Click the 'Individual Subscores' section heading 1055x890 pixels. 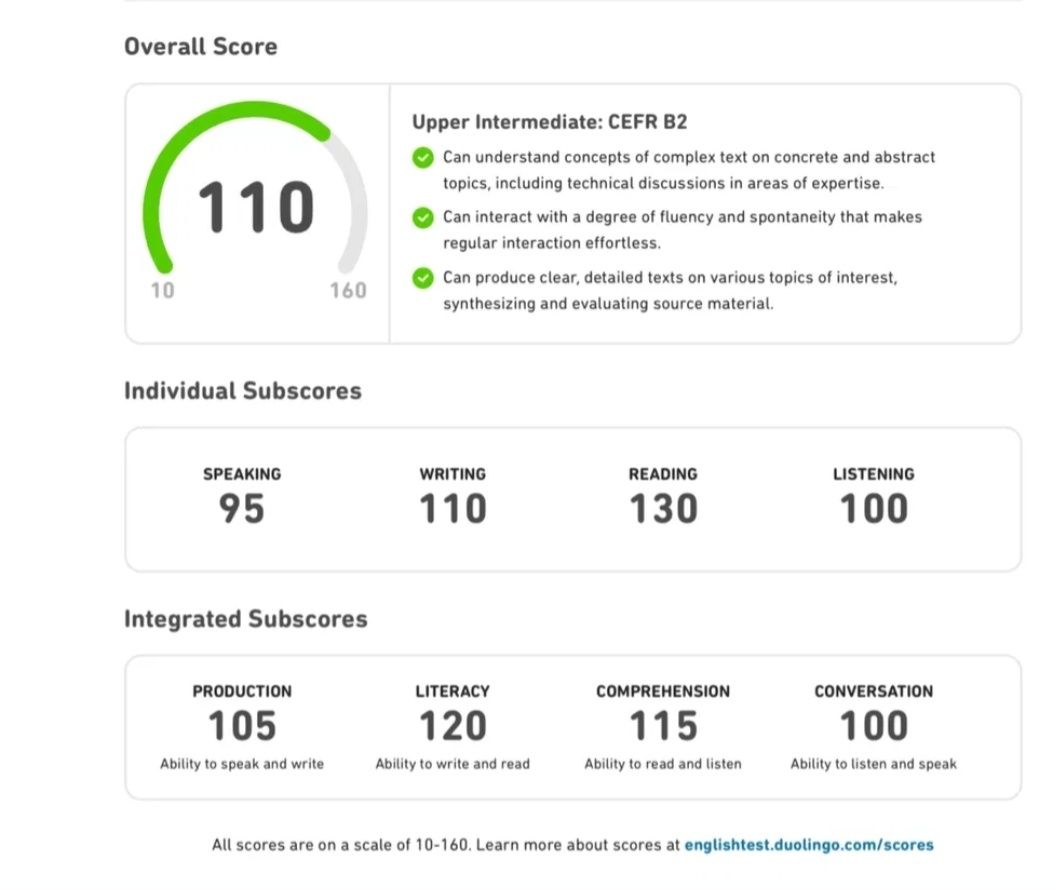242,391
